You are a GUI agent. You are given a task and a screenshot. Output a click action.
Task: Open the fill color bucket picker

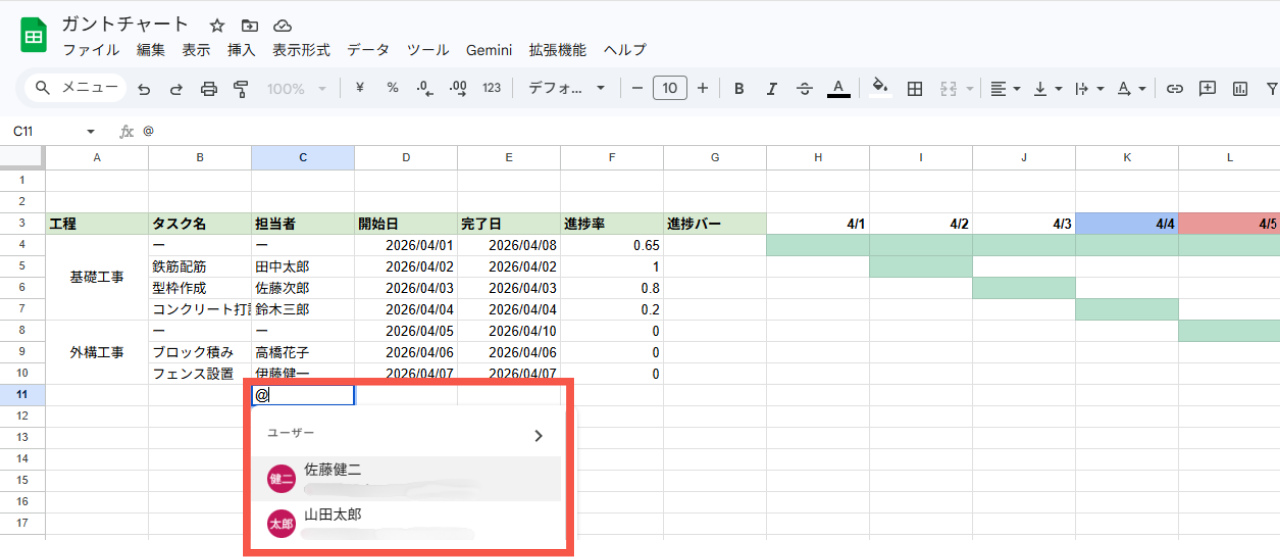(x=880, y=88)
